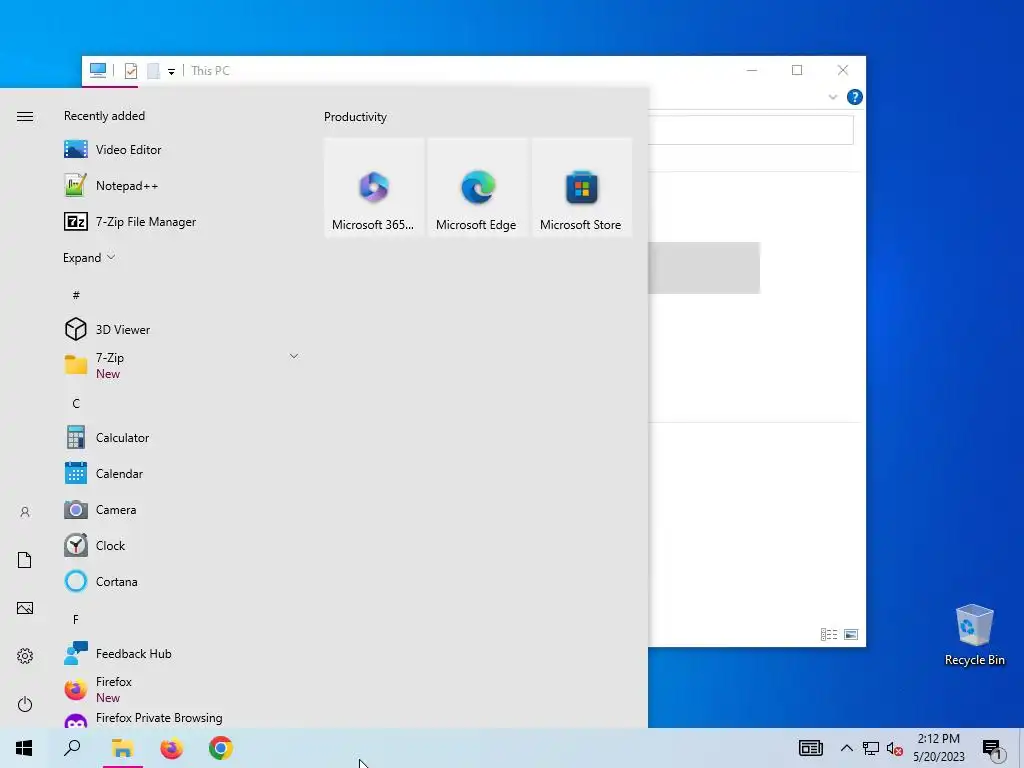Image resolution: width=1024 pixels, height=768 pixels.
Task: Open the Power options button
Action: point(25,704)
